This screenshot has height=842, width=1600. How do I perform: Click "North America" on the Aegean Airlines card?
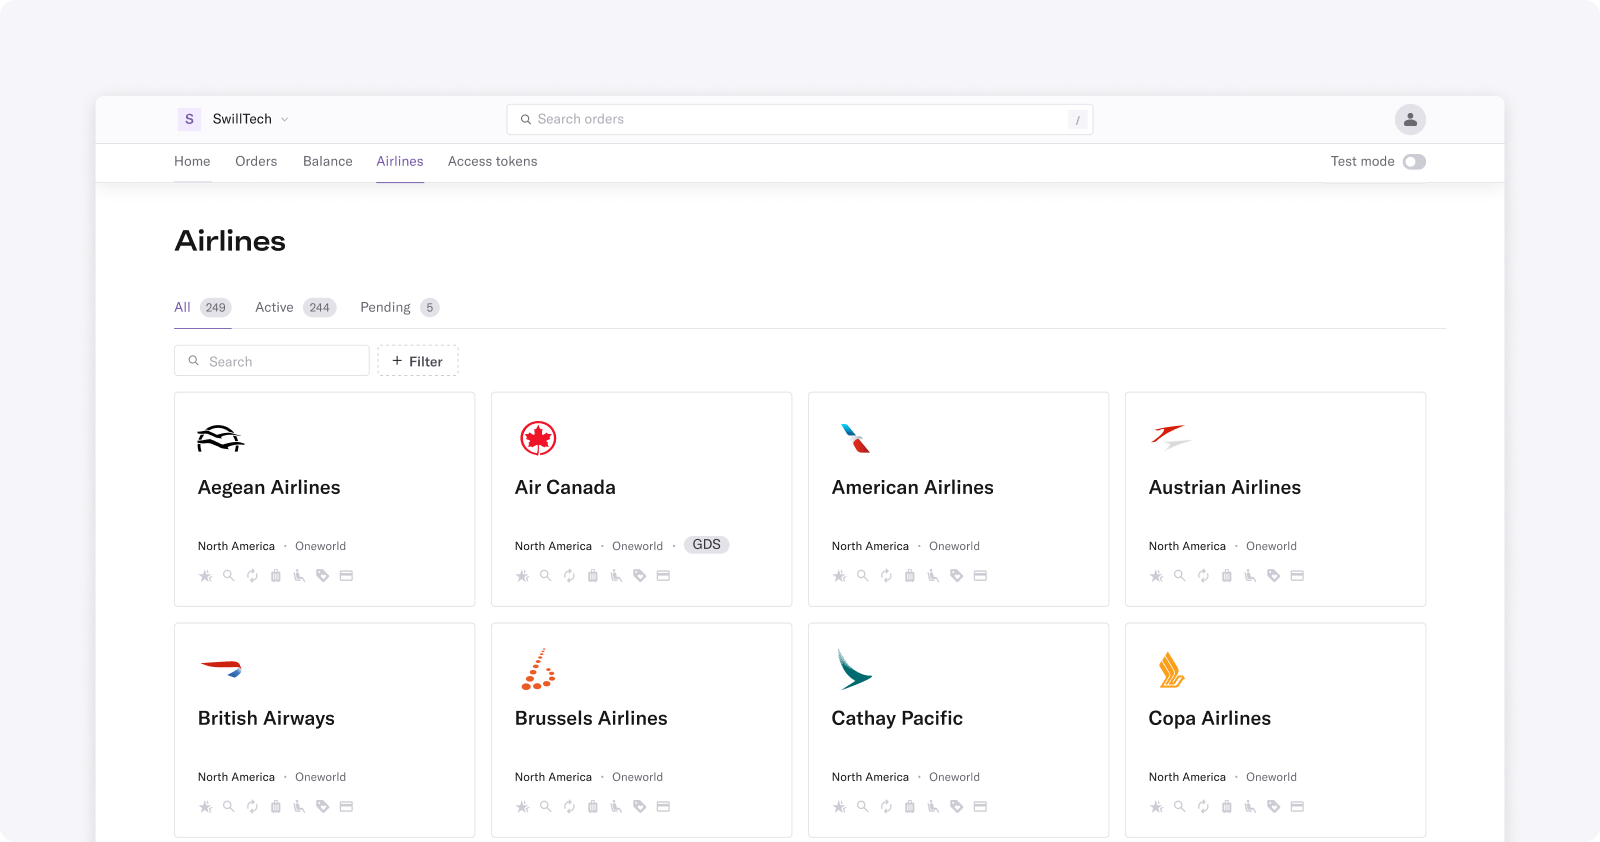click(236, 546)
